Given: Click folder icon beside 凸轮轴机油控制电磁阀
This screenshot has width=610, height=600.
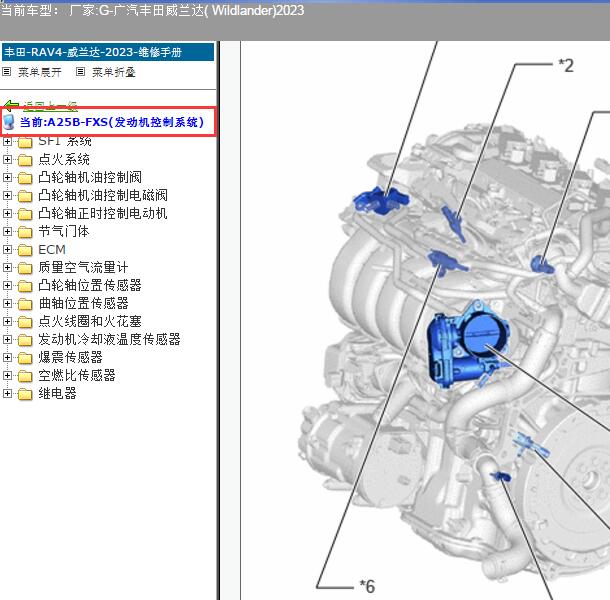Looking at the screenshot, I should [25, 196].
